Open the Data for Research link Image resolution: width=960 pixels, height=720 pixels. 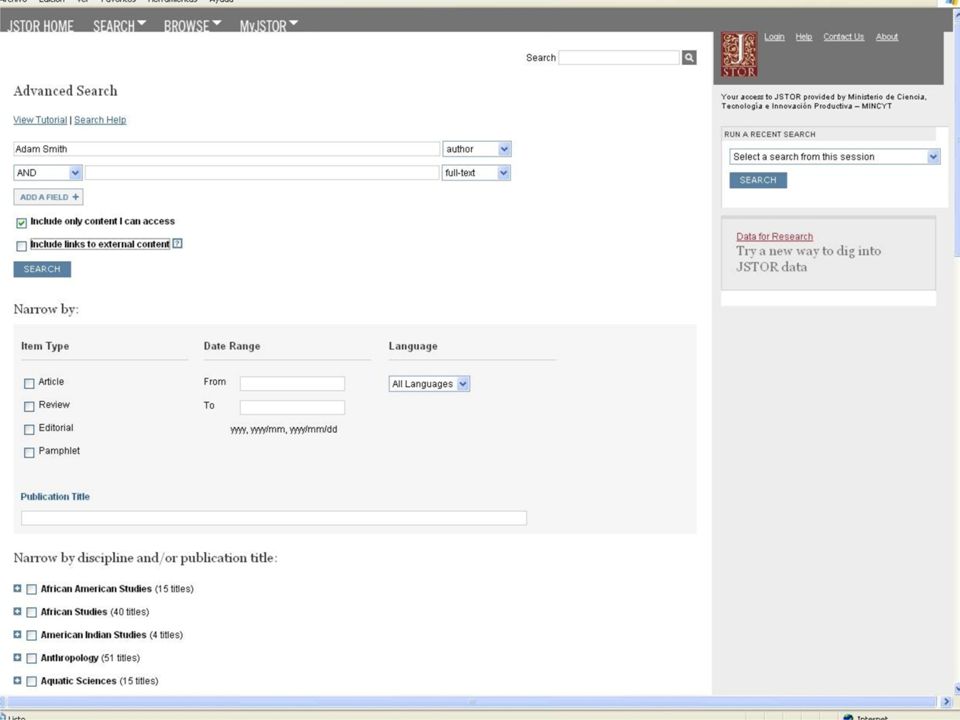[x=774, y=236]
